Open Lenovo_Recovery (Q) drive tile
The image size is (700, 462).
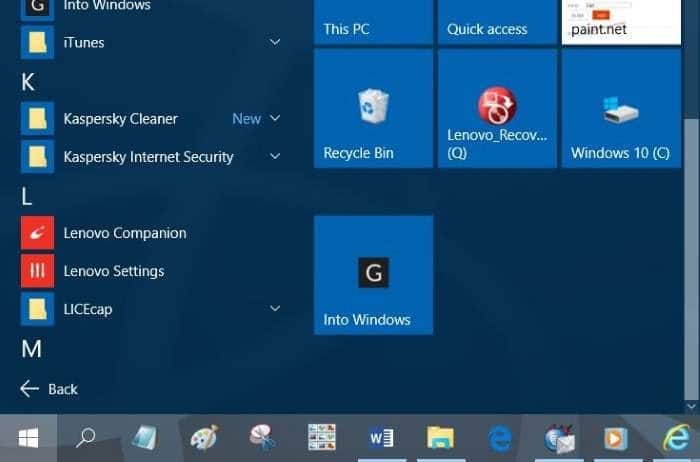497,108
